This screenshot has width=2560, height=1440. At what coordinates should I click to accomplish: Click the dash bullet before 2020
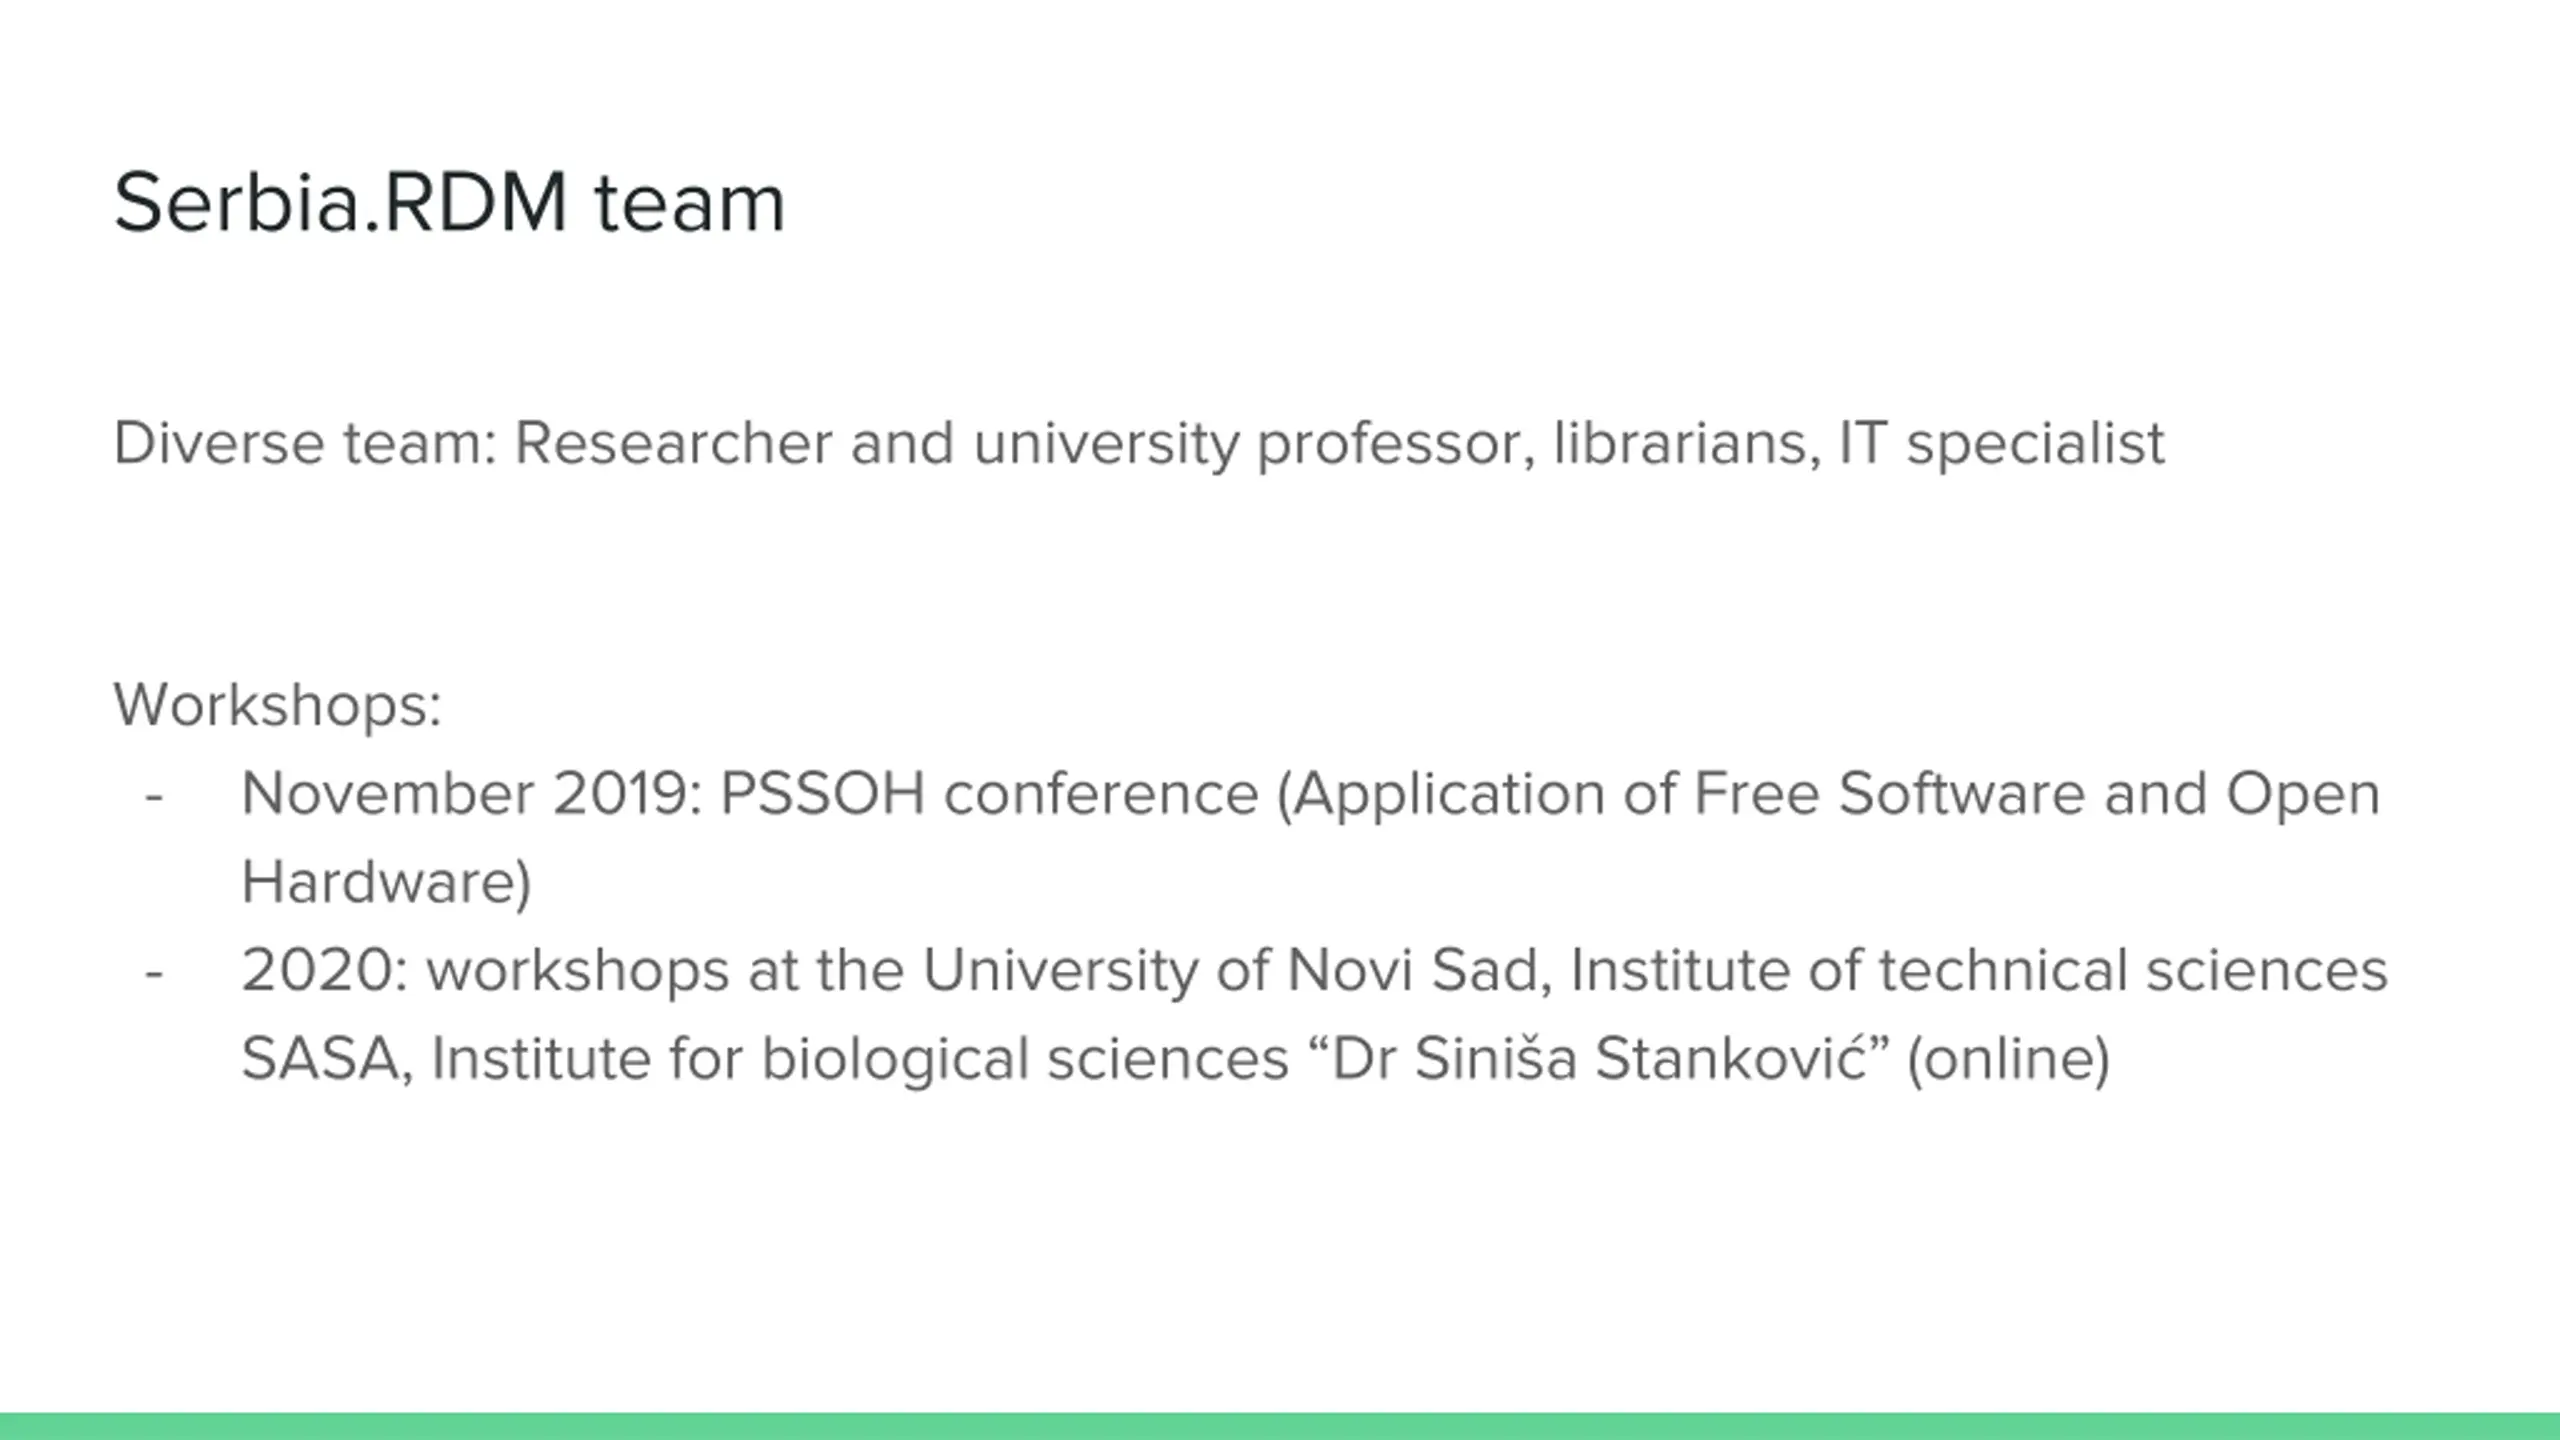point(153,974)
